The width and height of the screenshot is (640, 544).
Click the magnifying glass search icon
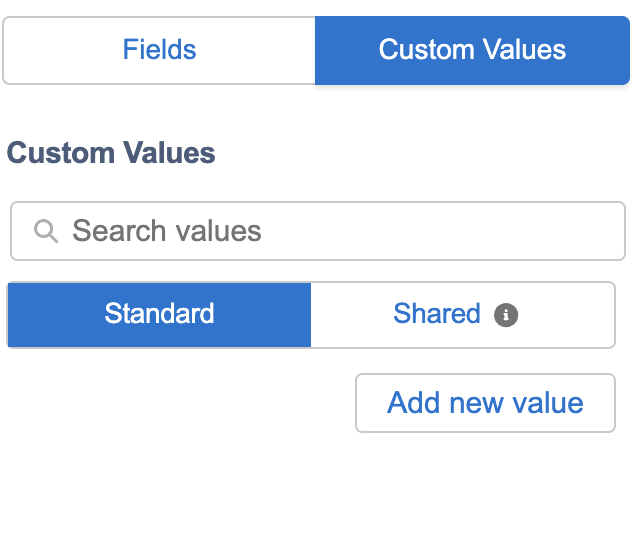pos(46,231)
